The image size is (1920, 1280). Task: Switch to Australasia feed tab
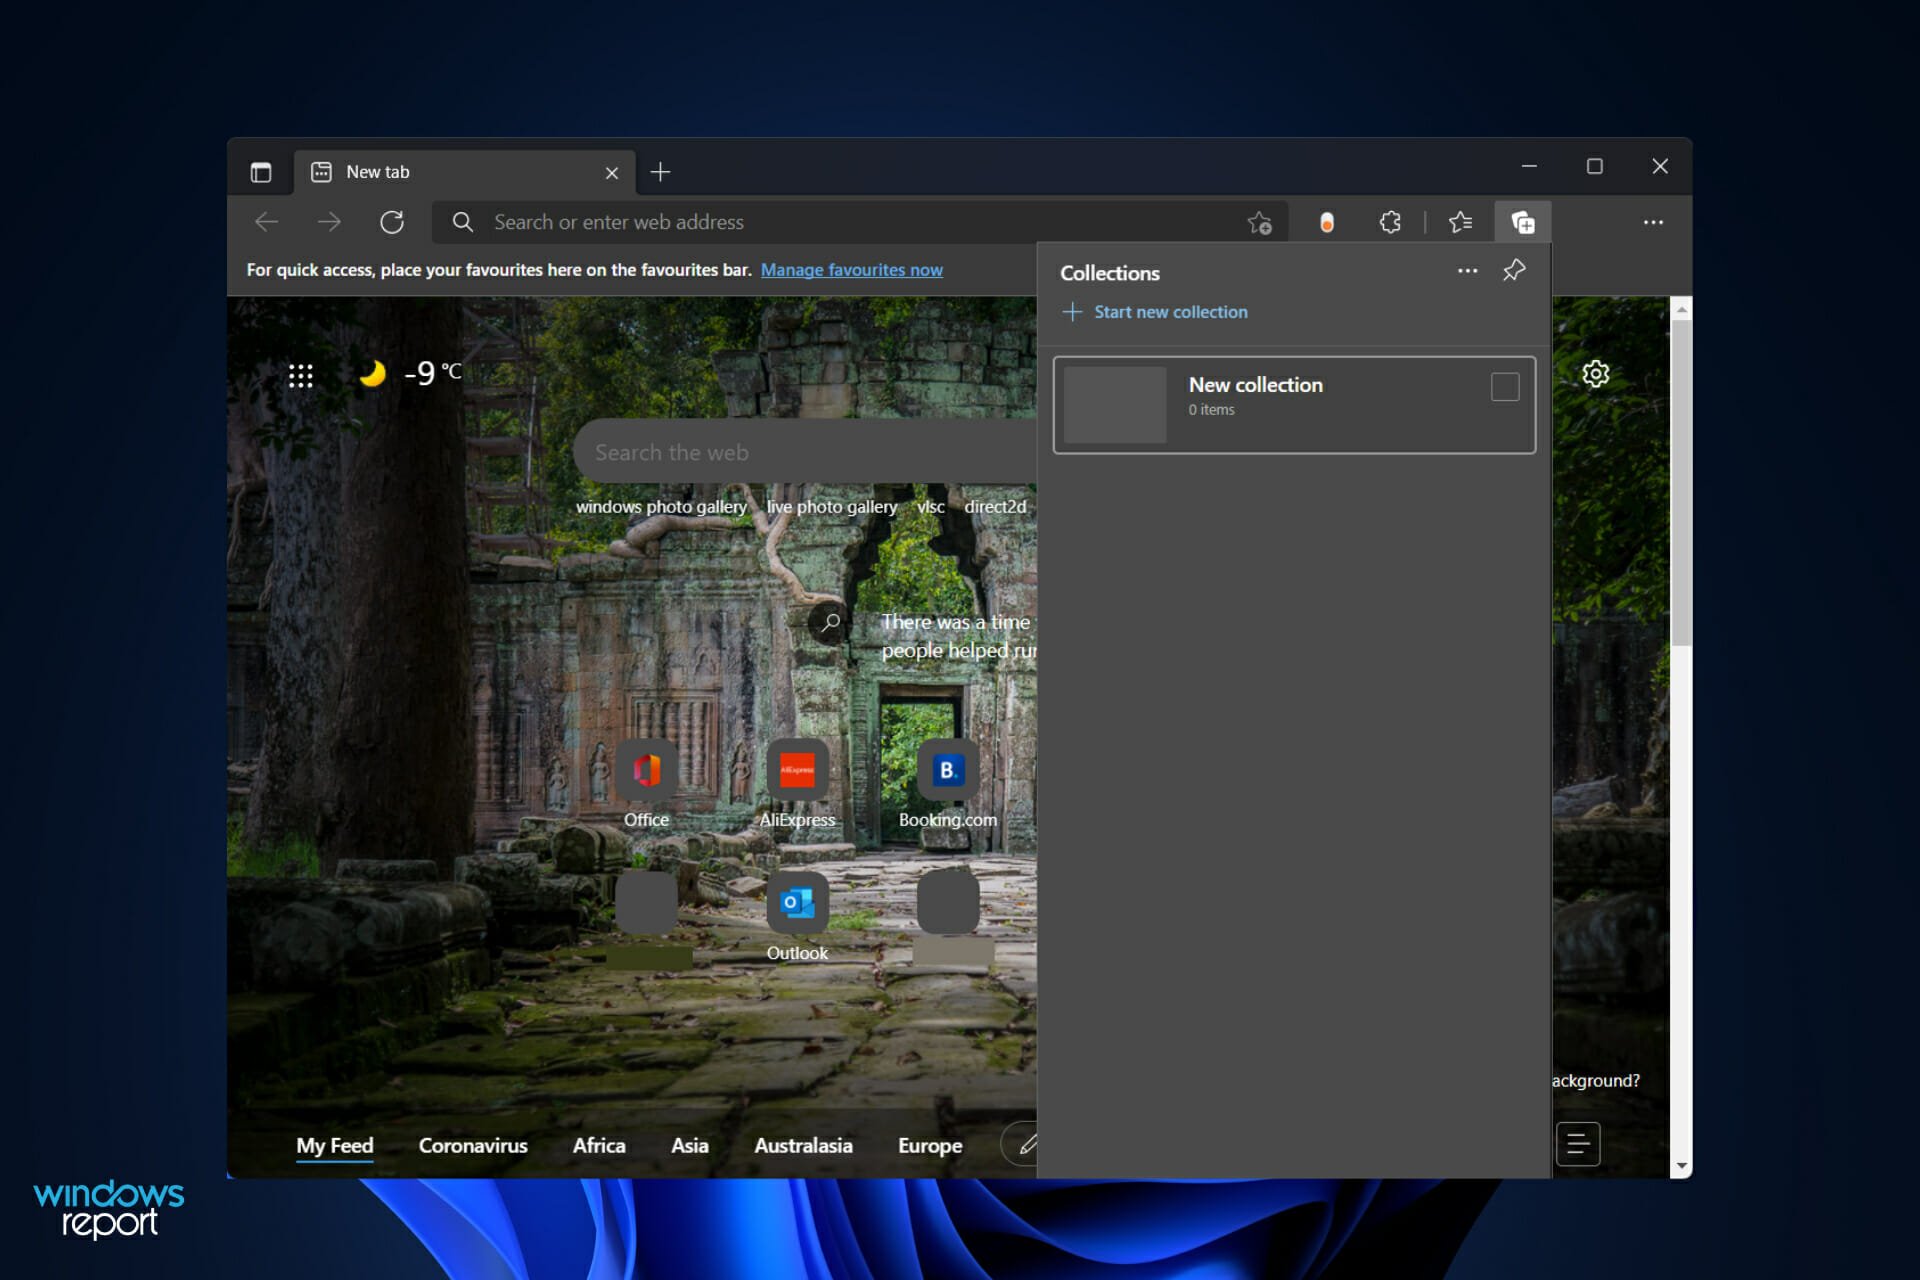(803, 1146)
